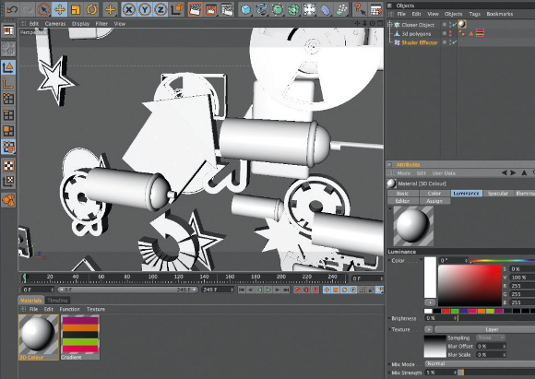
Task: Toggle Cloner Object enable checkmark
Action: (455, 25)
